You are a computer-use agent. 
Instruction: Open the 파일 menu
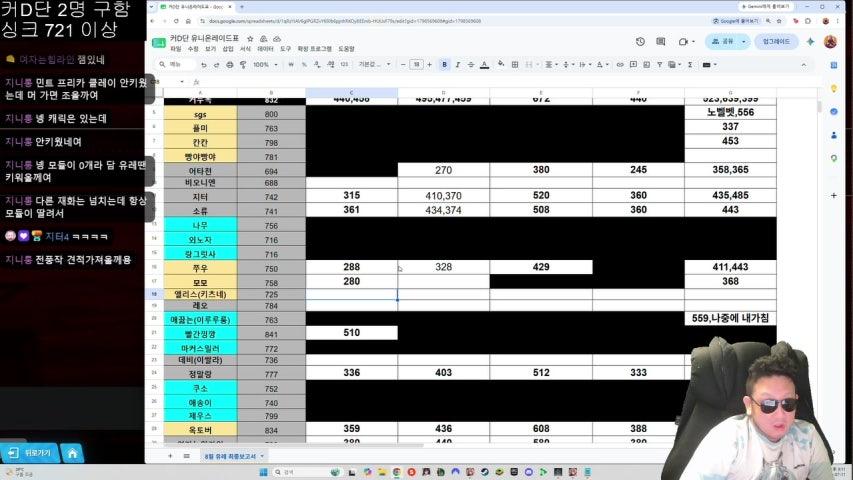[176, 49]
